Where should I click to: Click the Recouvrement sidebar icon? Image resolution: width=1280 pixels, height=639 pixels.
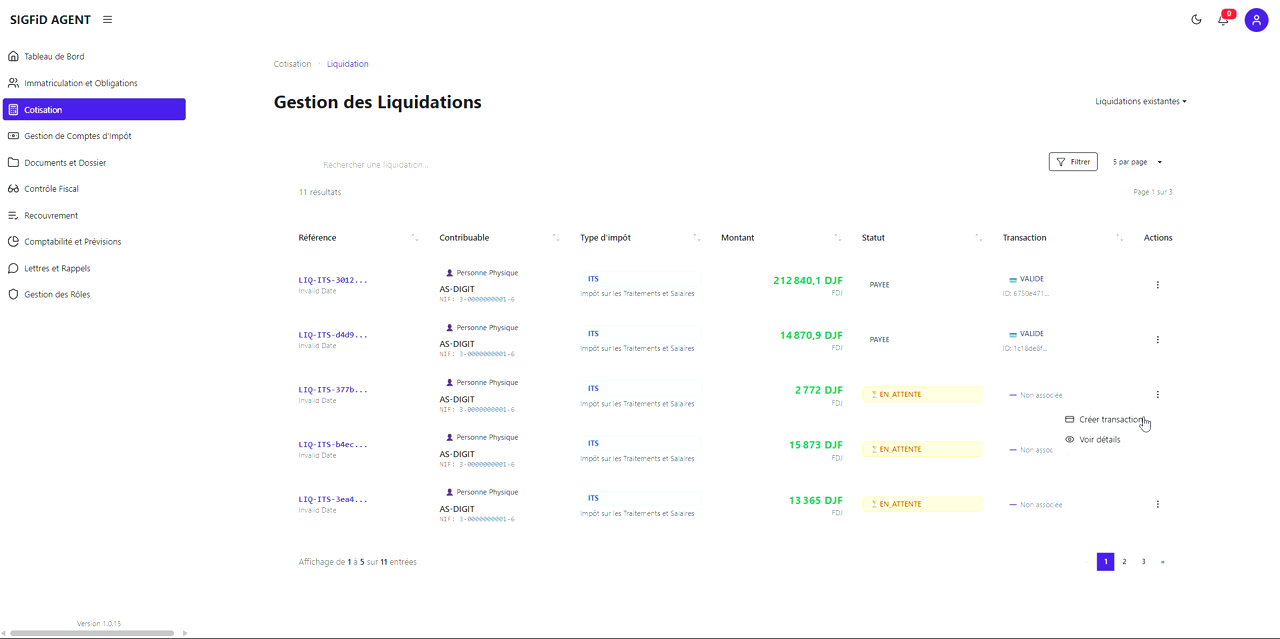(11, 215)
